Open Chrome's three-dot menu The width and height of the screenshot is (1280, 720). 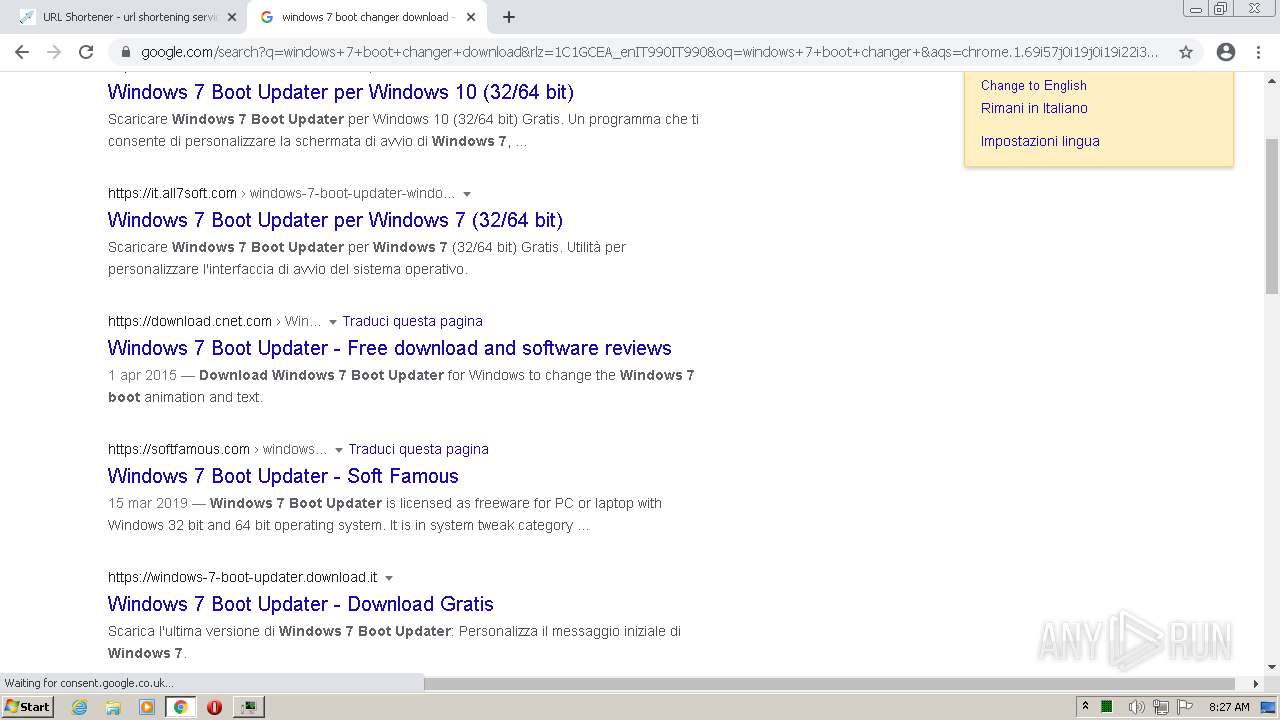coord(1258,52)
